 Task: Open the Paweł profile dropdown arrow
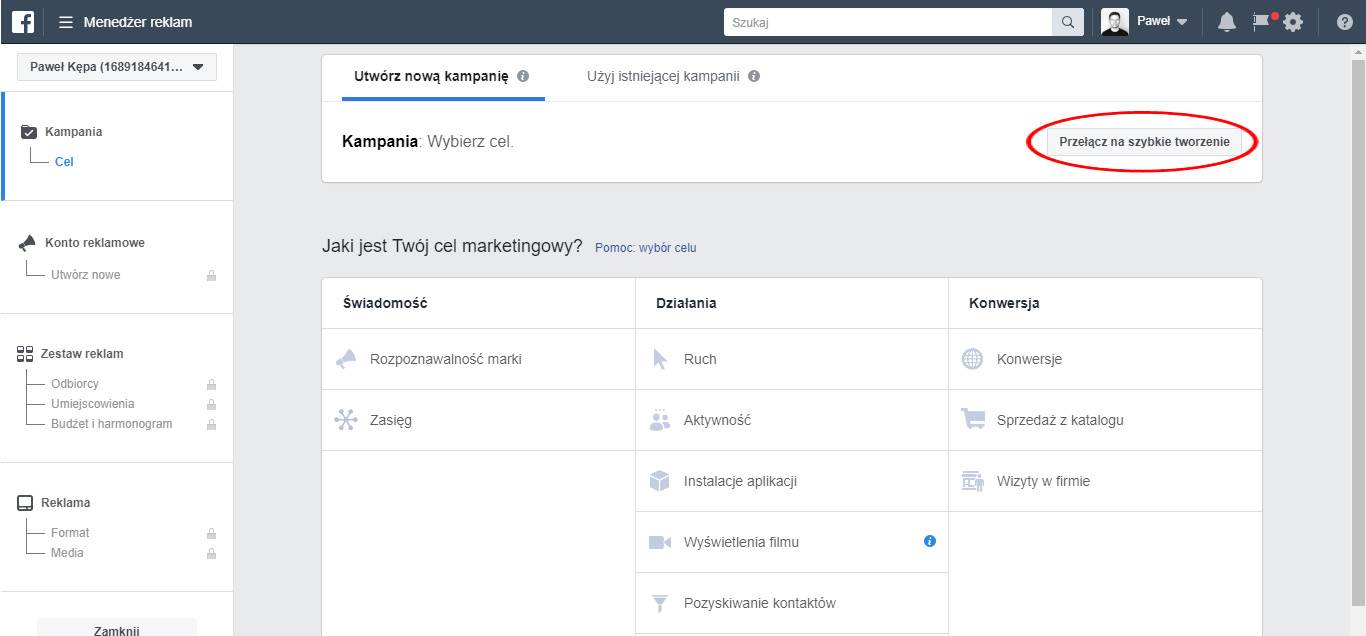pyautogui.click(x=1182, y=22)
